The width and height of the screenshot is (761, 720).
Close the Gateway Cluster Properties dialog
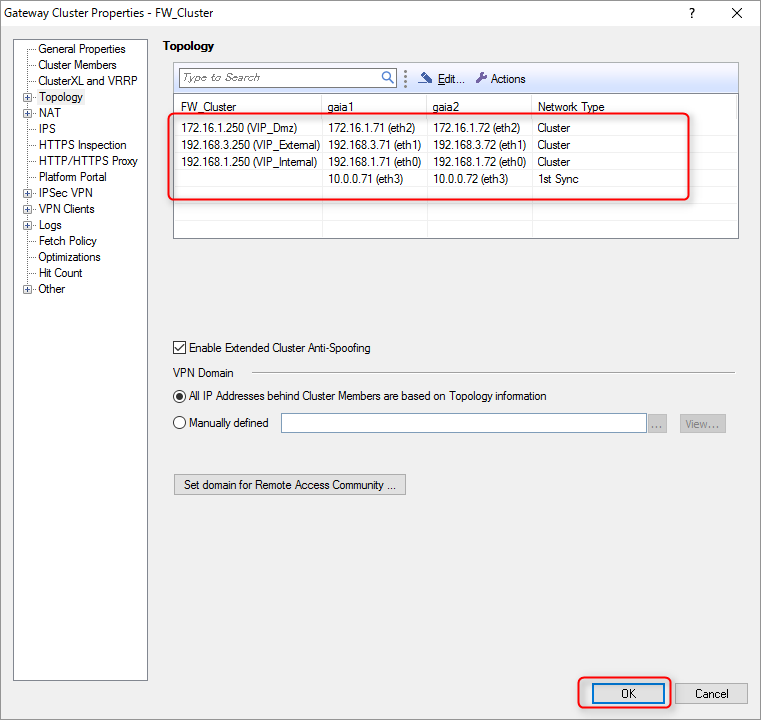(x=737, y=13)
